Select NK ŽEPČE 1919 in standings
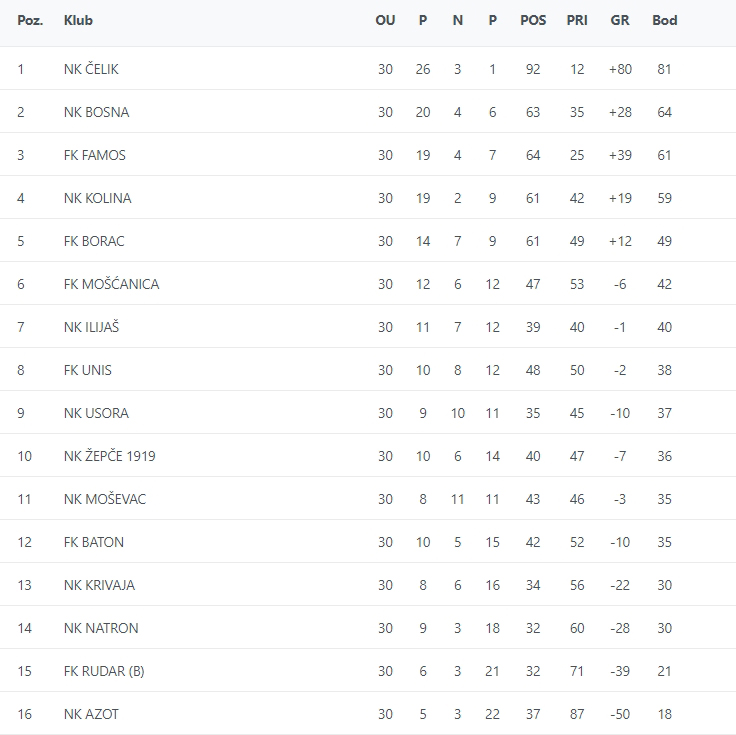This screenshot has height=735, width=736. [x=109, y=456]
